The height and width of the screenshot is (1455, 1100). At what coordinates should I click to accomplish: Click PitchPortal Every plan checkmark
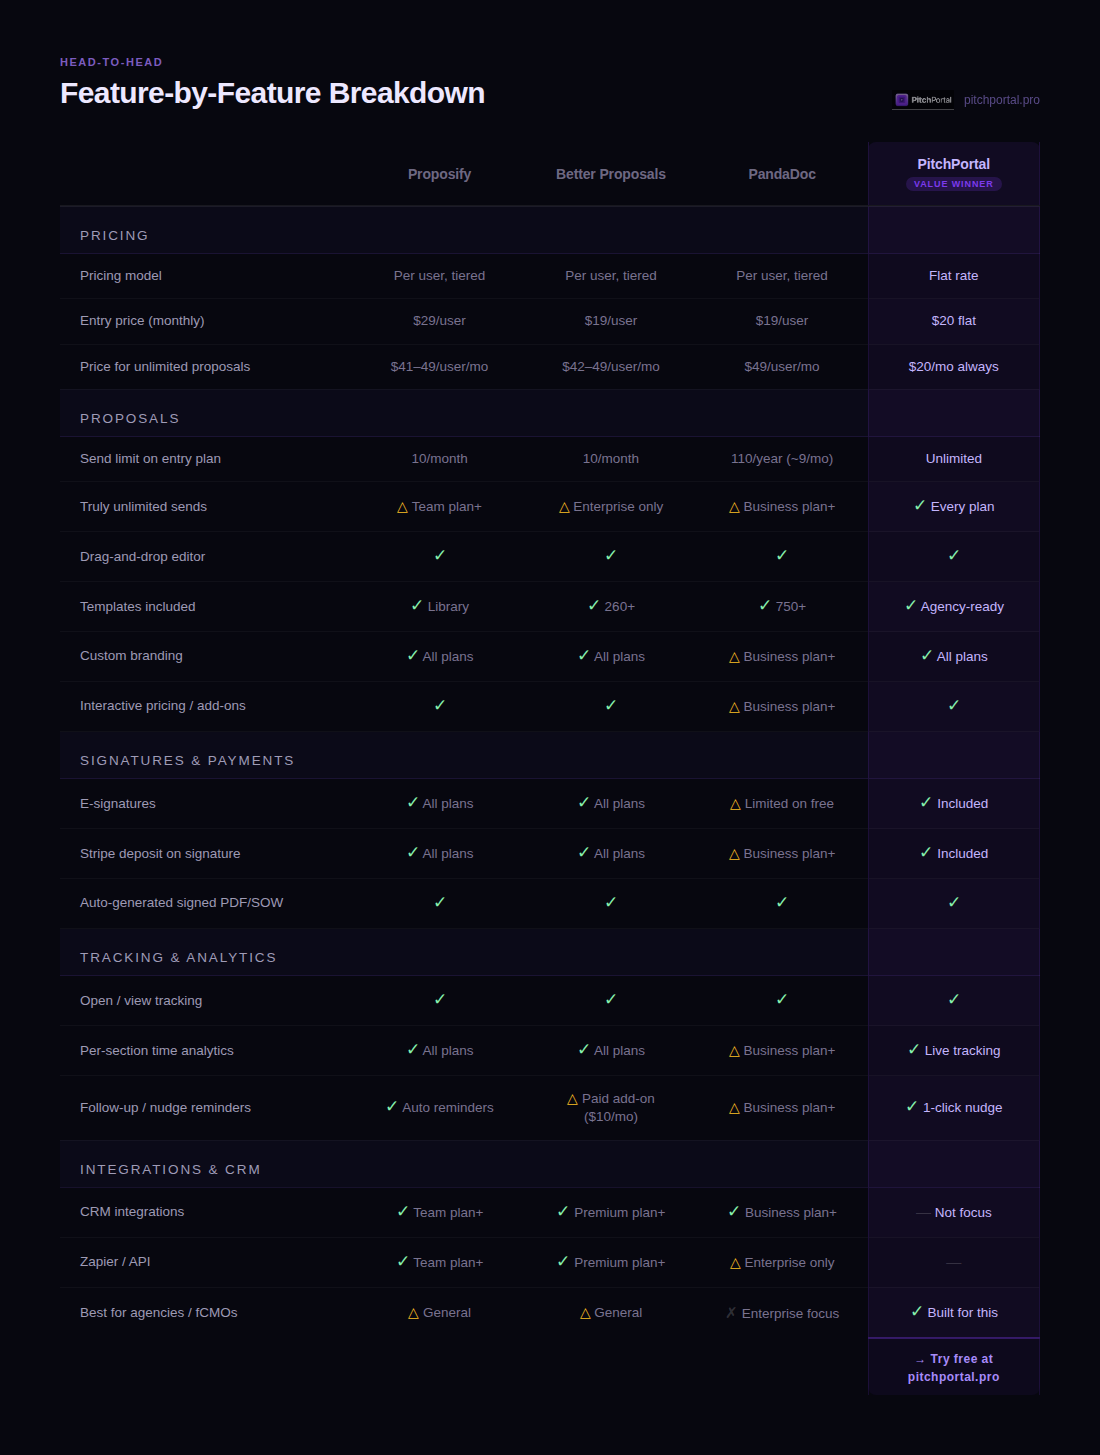(920, 506)
